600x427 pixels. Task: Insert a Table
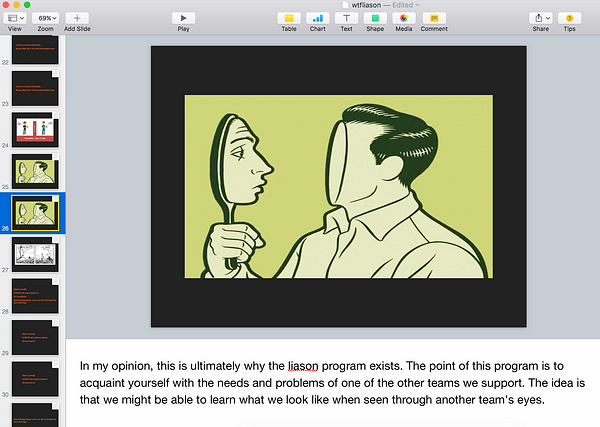point(289,18)
